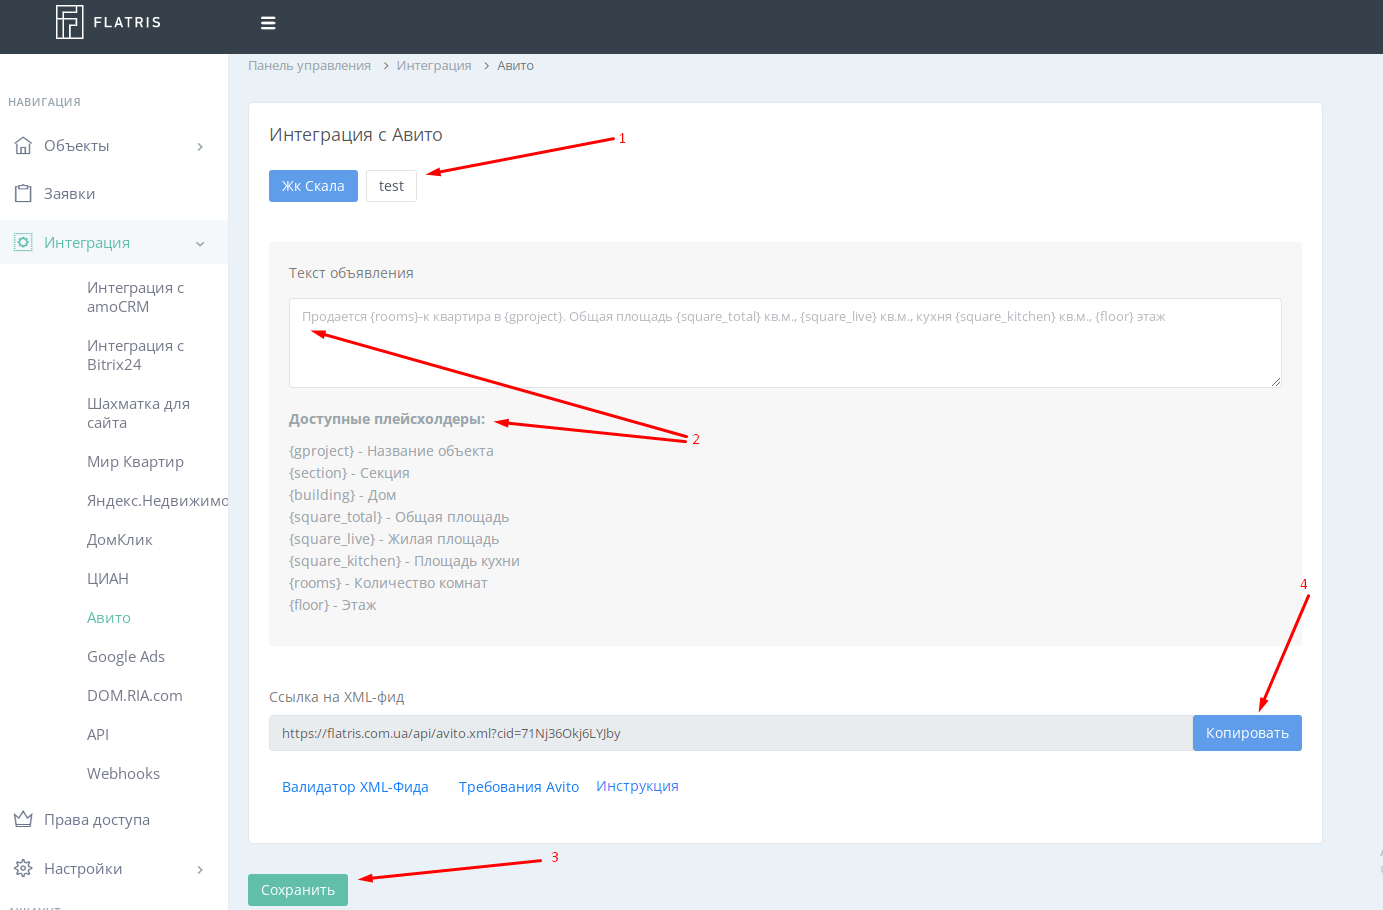Select Авито in the sidebar
Viewport: 1383px width, 910px height.
point(109,618)
